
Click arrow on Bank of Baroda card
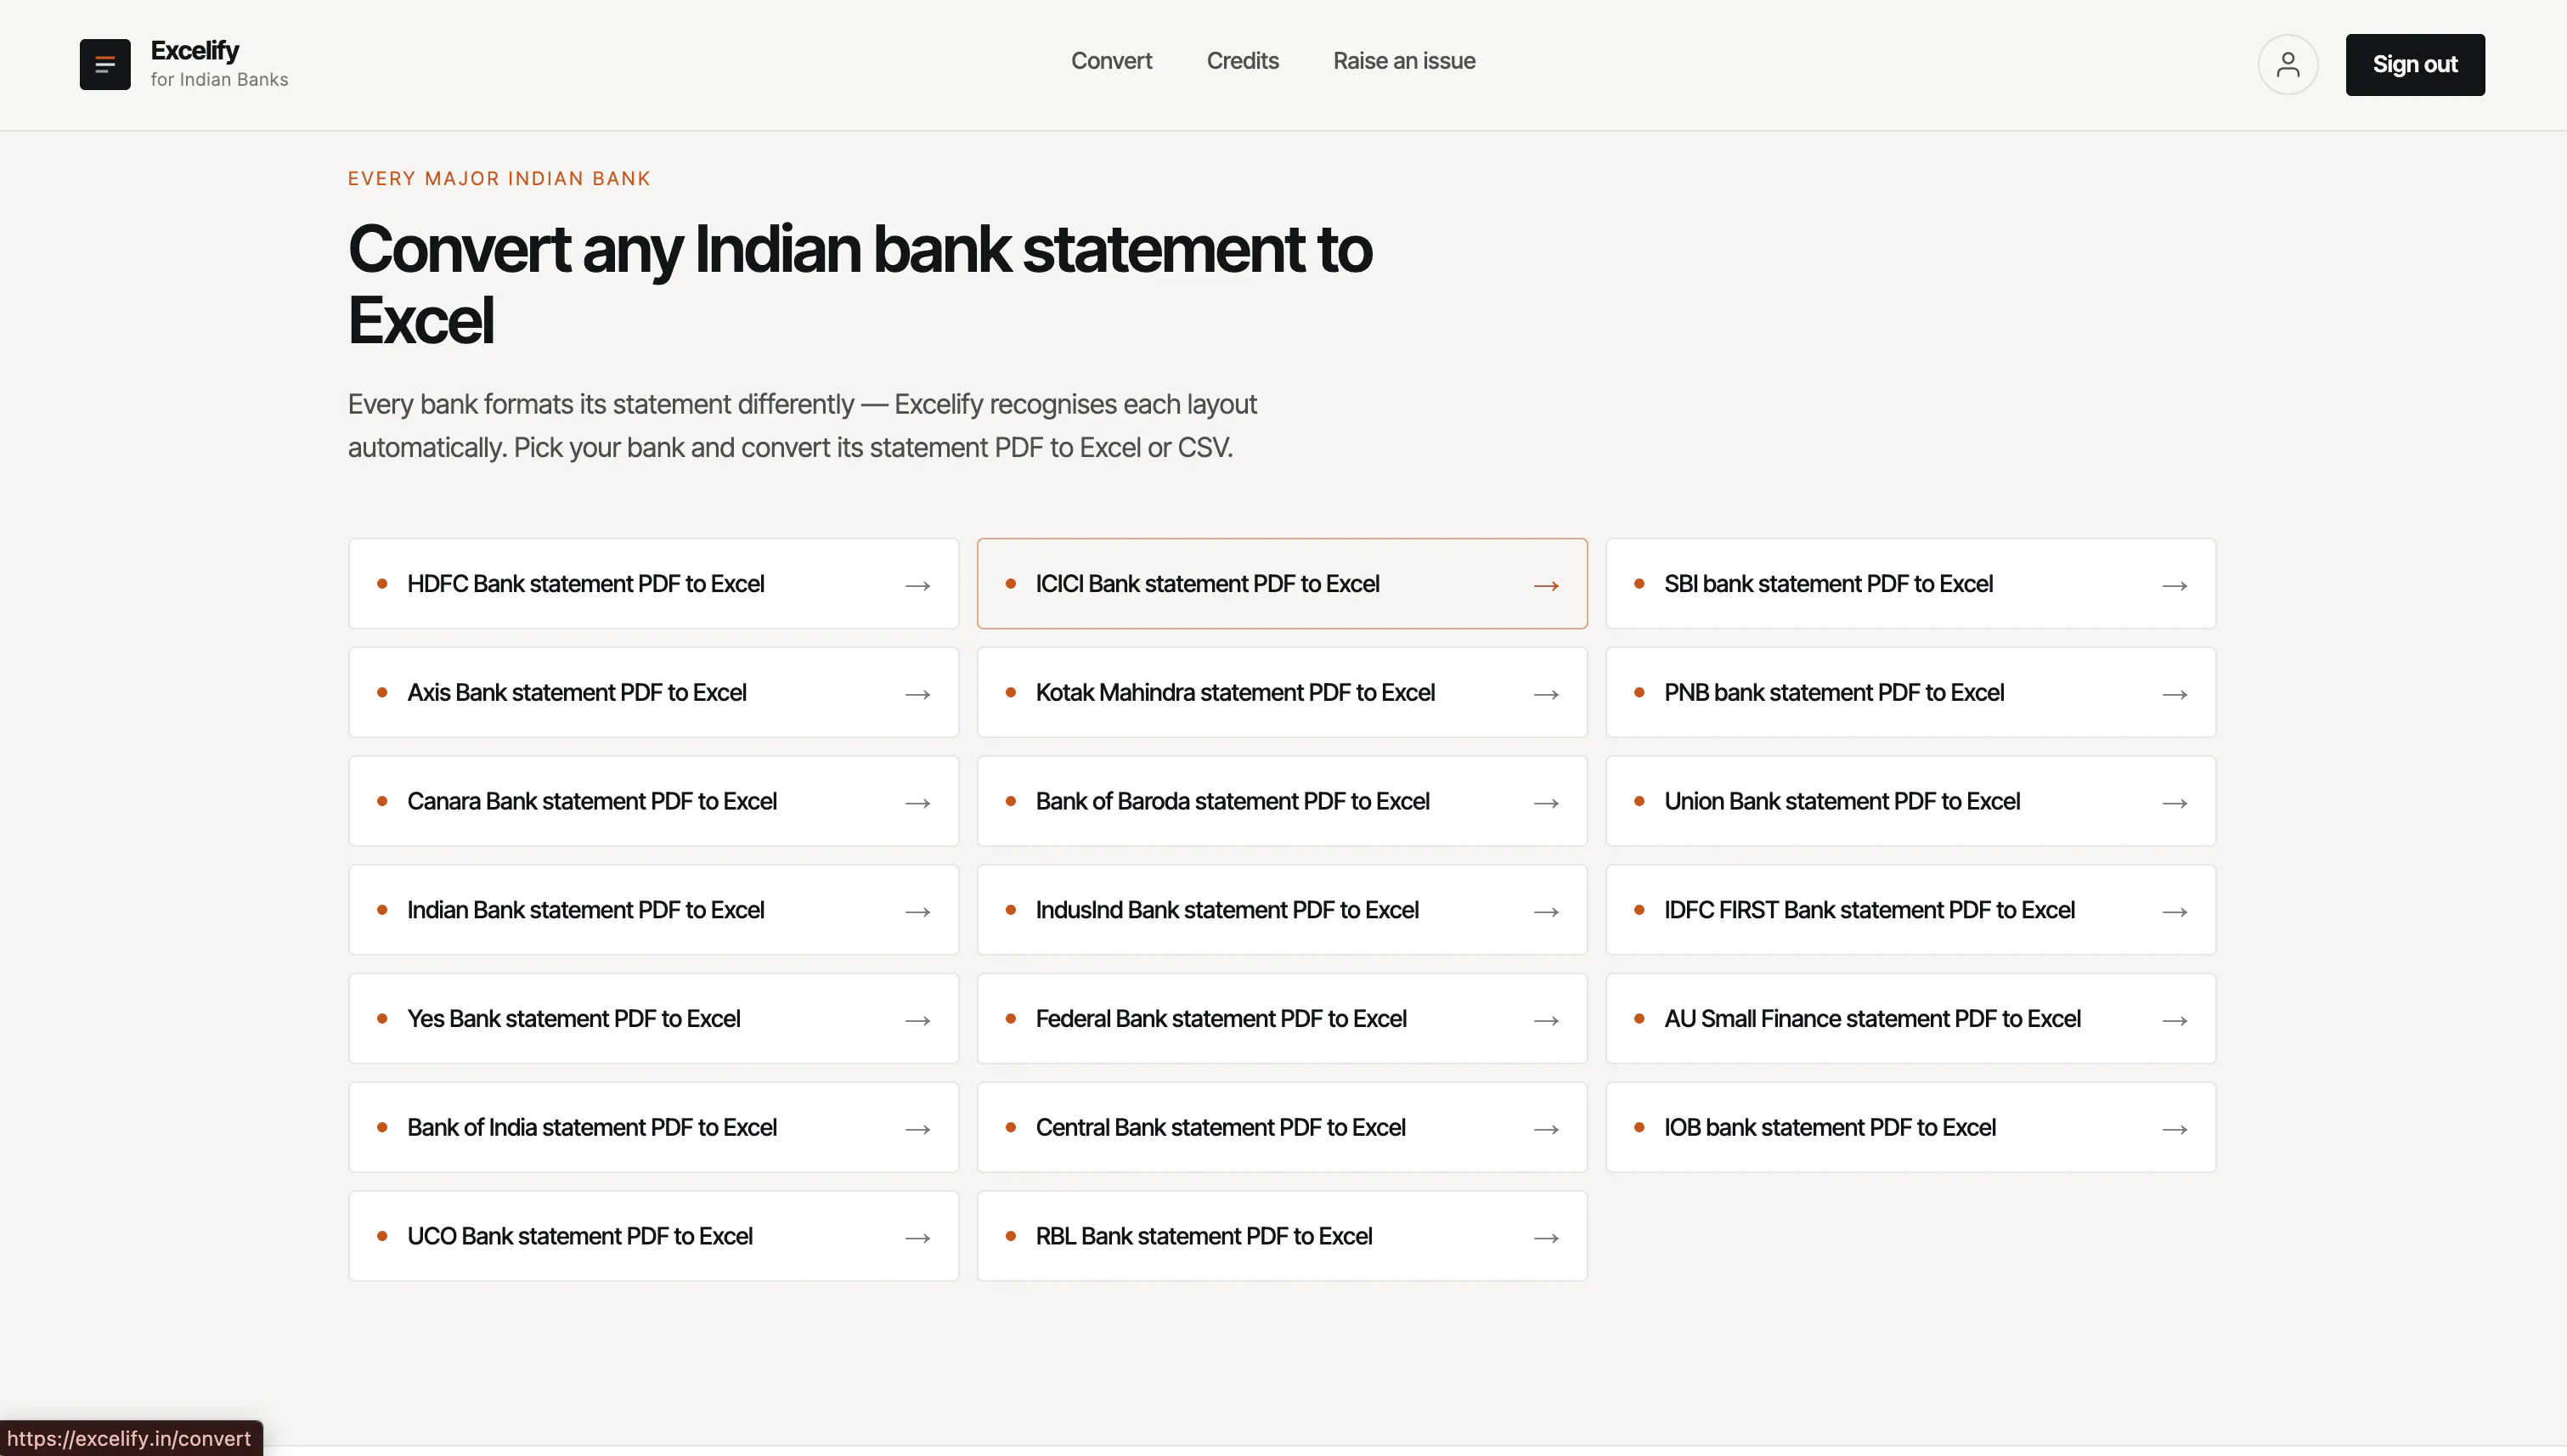coord(1546,803)
